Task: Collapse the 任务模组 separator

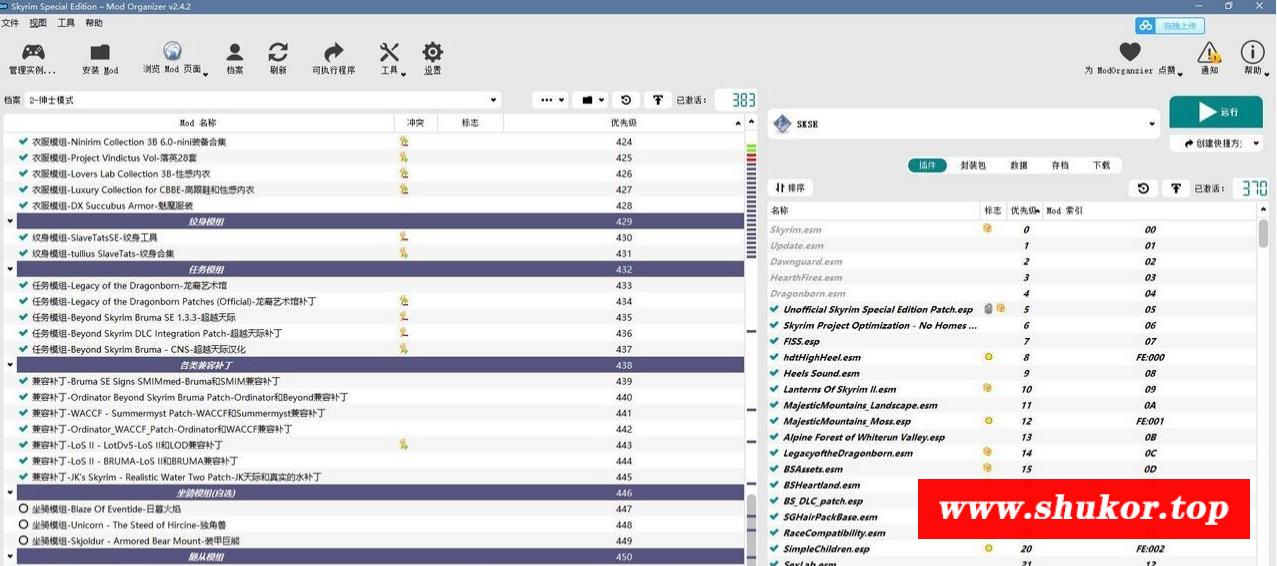Action: (x=10, y=270)
